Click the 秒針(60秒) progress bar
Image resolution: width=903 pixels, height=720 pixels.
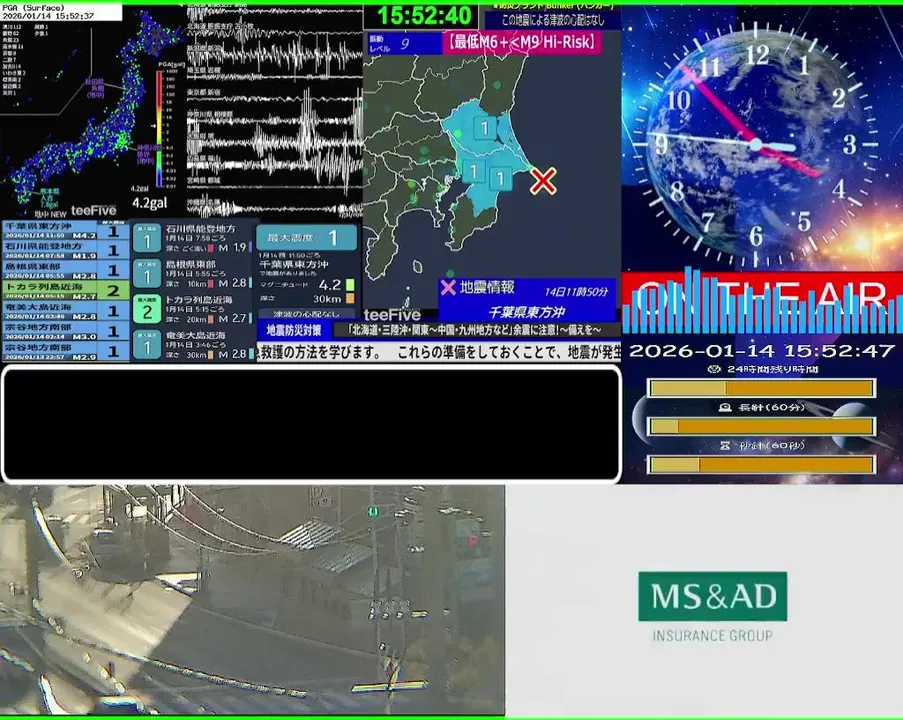[x=762, y=464]
